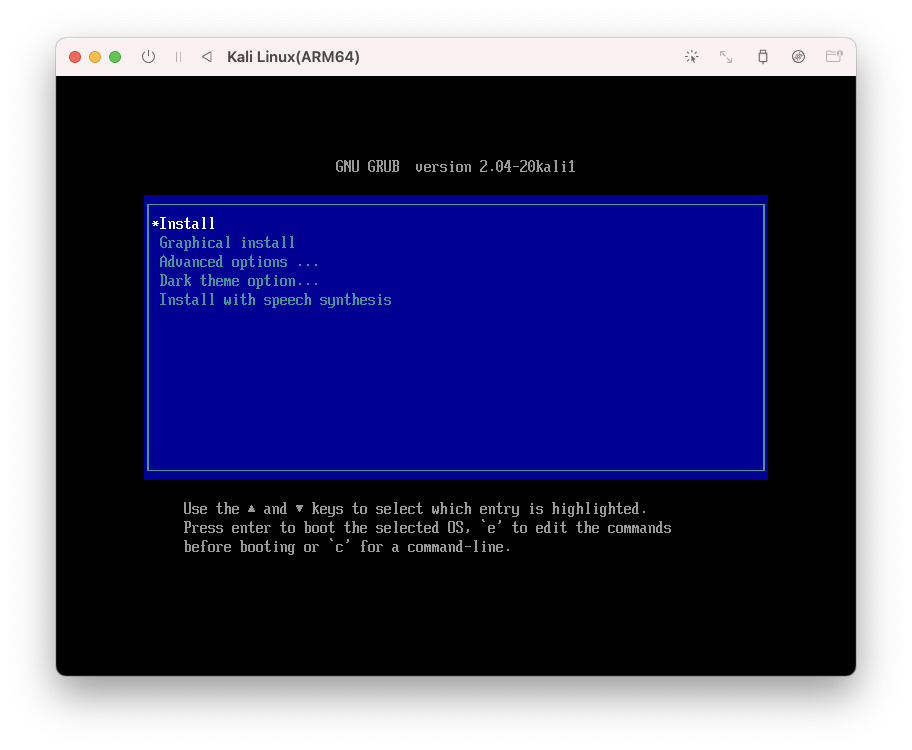
Task: Click the Kali Linux(ARM64) window title
Action: (293, 57)
